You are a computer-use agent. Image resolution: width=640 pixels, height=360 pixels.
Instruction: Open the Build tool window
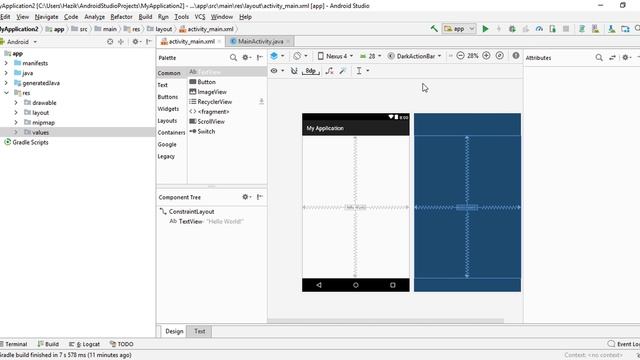click(x=48, y=344)
